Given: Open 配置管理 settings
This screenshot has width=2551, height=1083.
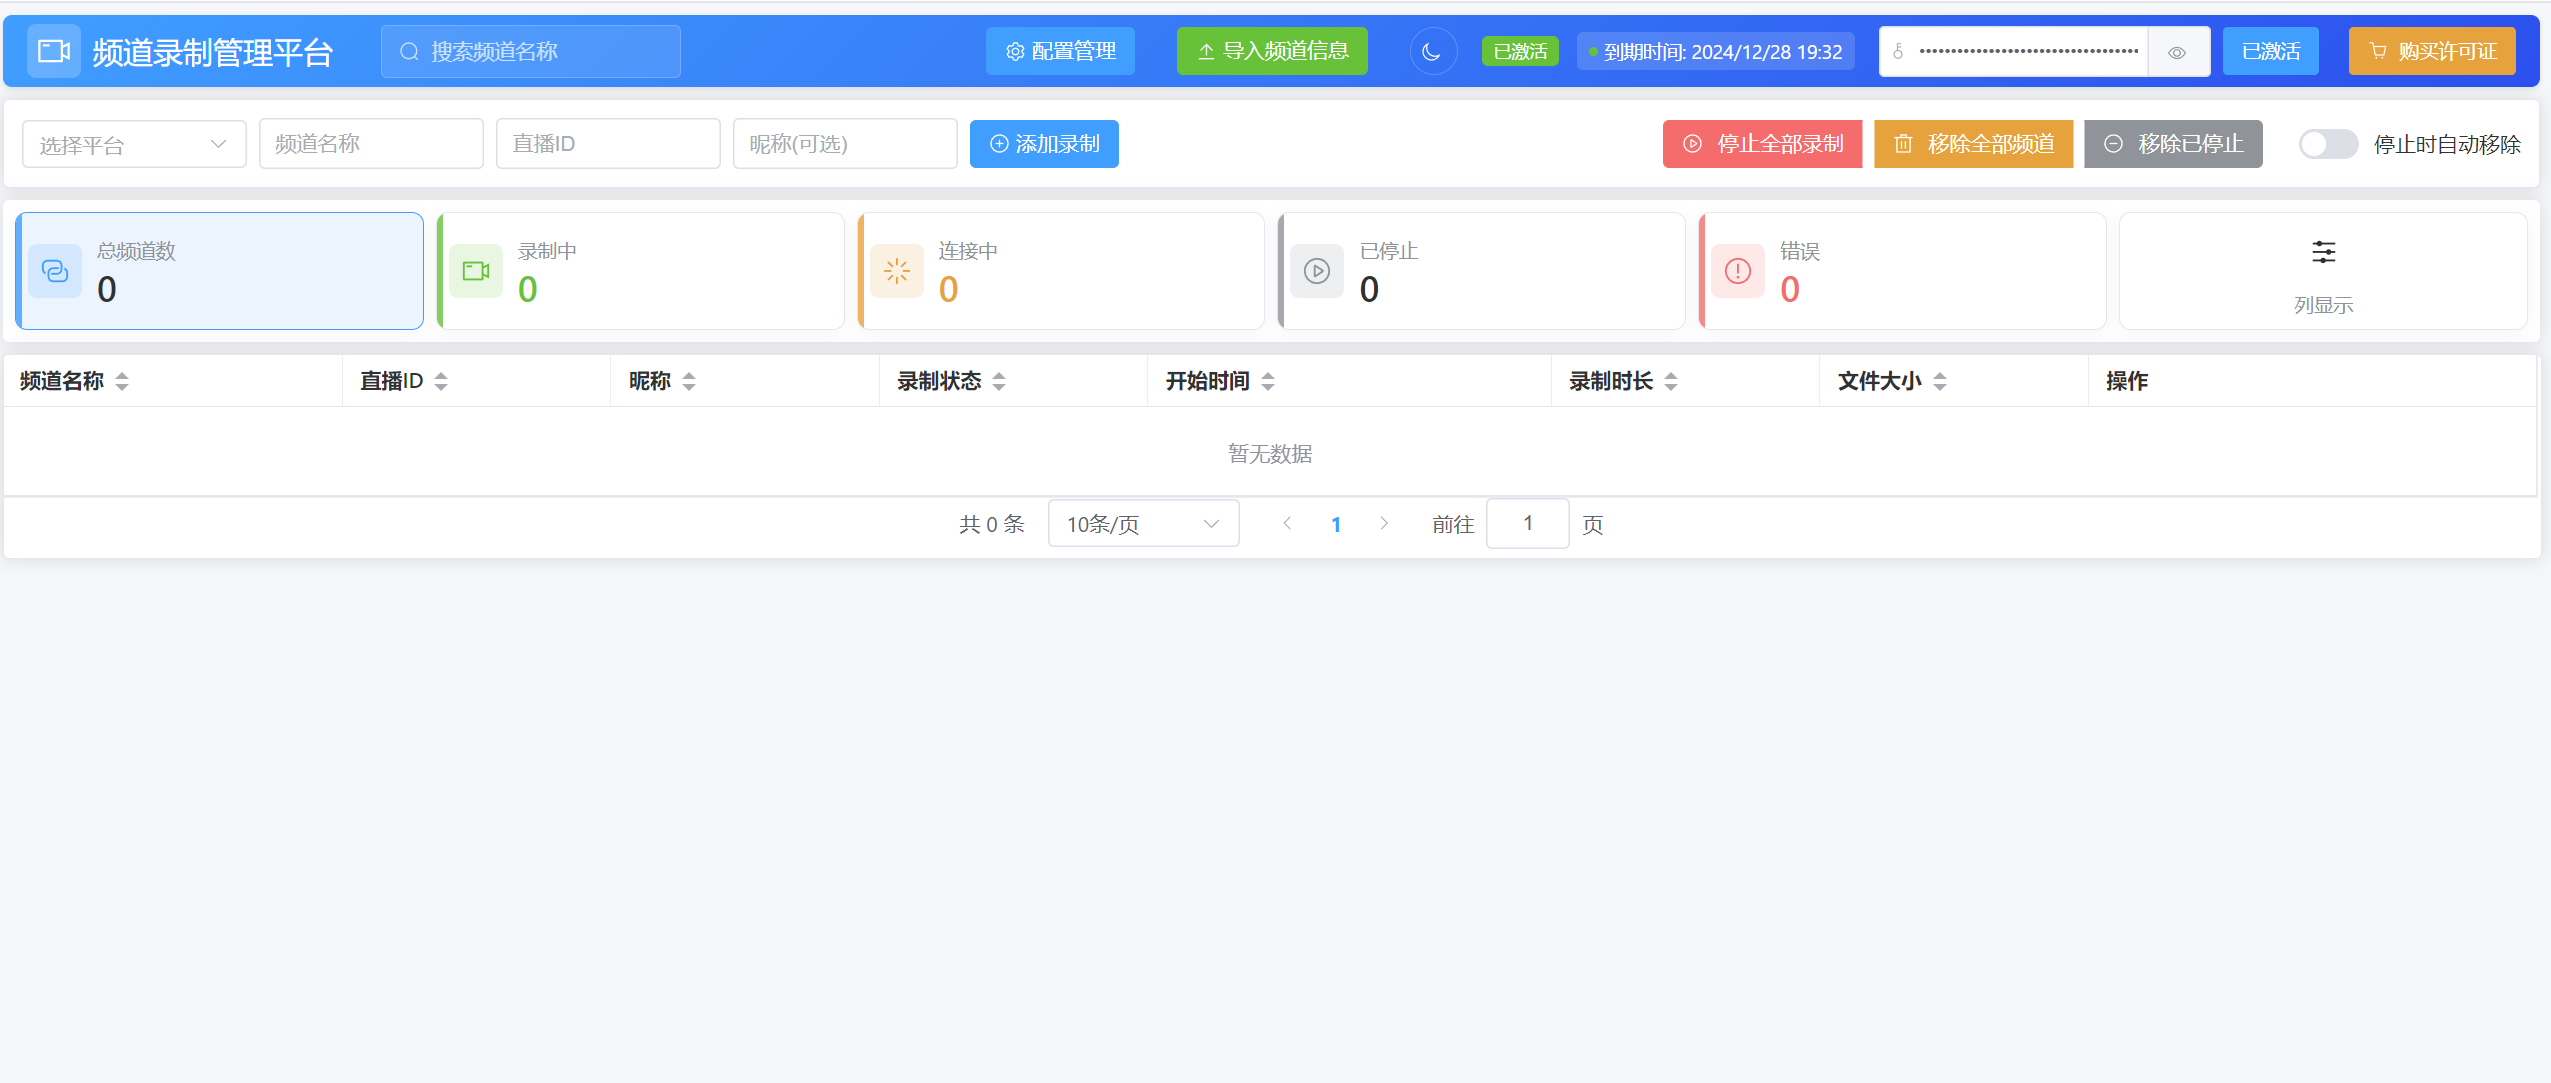Looking at the screenshot, I should pyautogui.click(x=1060, y=51).
